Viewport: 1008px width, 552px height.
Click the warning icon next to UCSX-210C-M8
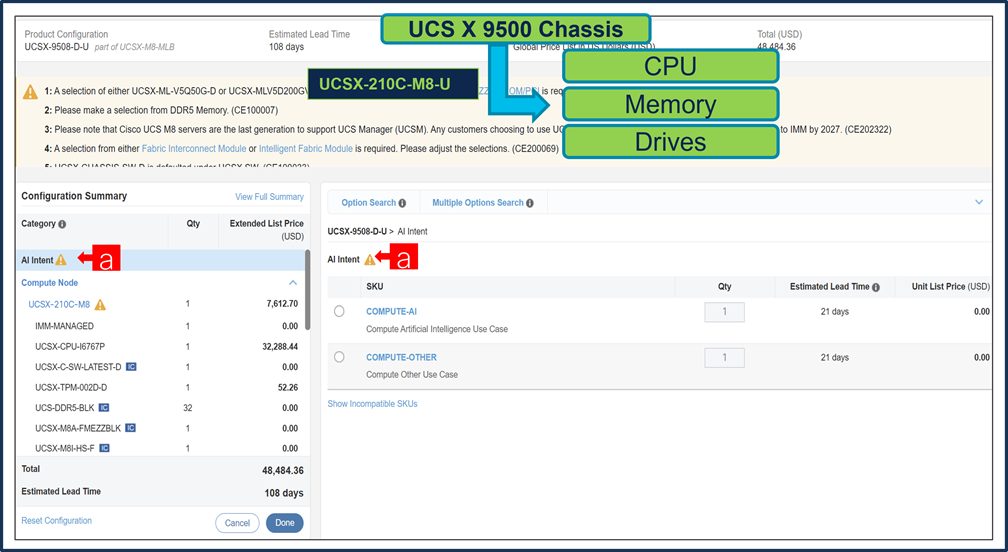100,305
